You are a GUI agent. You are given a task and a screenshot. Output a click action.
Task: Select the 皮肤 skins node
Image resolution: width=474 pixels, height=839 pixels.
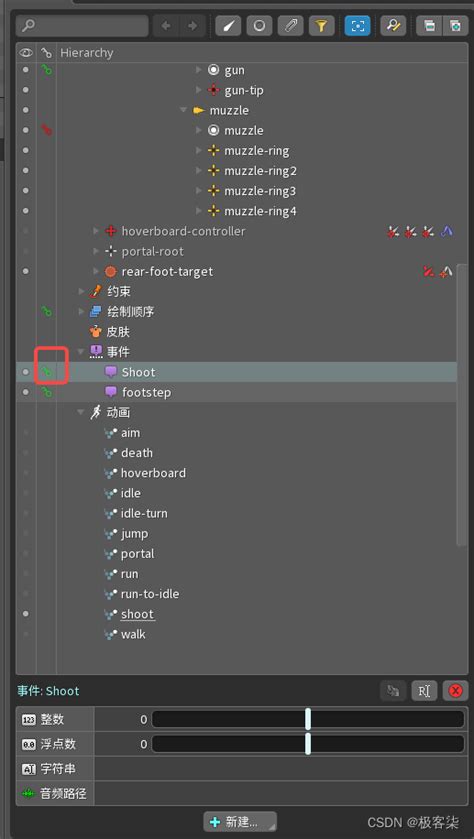[x=118, y=332]
